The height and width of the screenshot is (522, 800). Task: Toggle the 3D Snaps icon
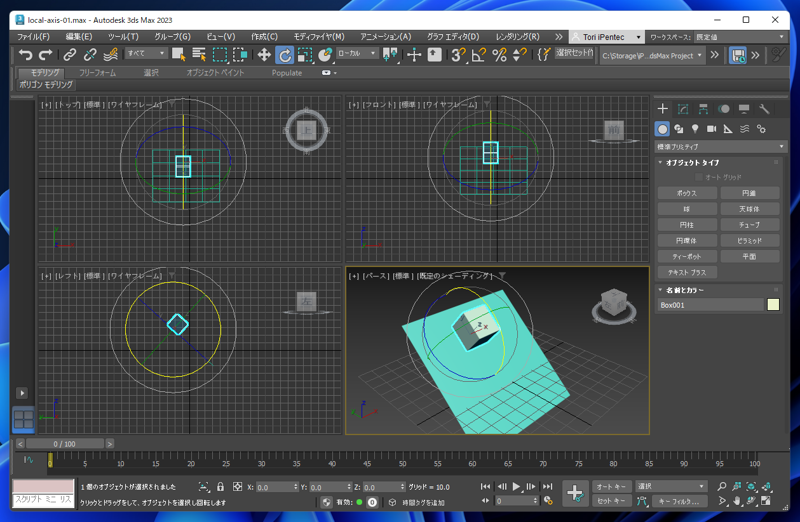(458, 55)
